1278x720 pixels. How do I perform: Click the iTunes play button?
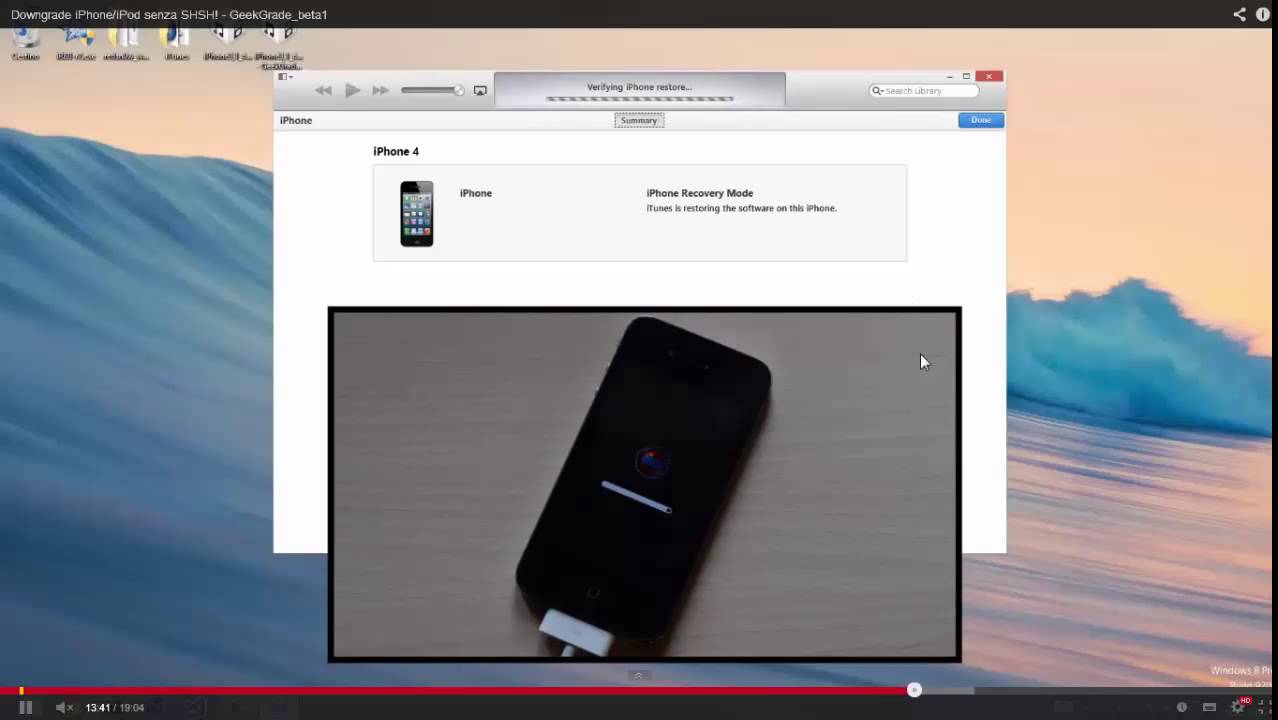point(352,90)
